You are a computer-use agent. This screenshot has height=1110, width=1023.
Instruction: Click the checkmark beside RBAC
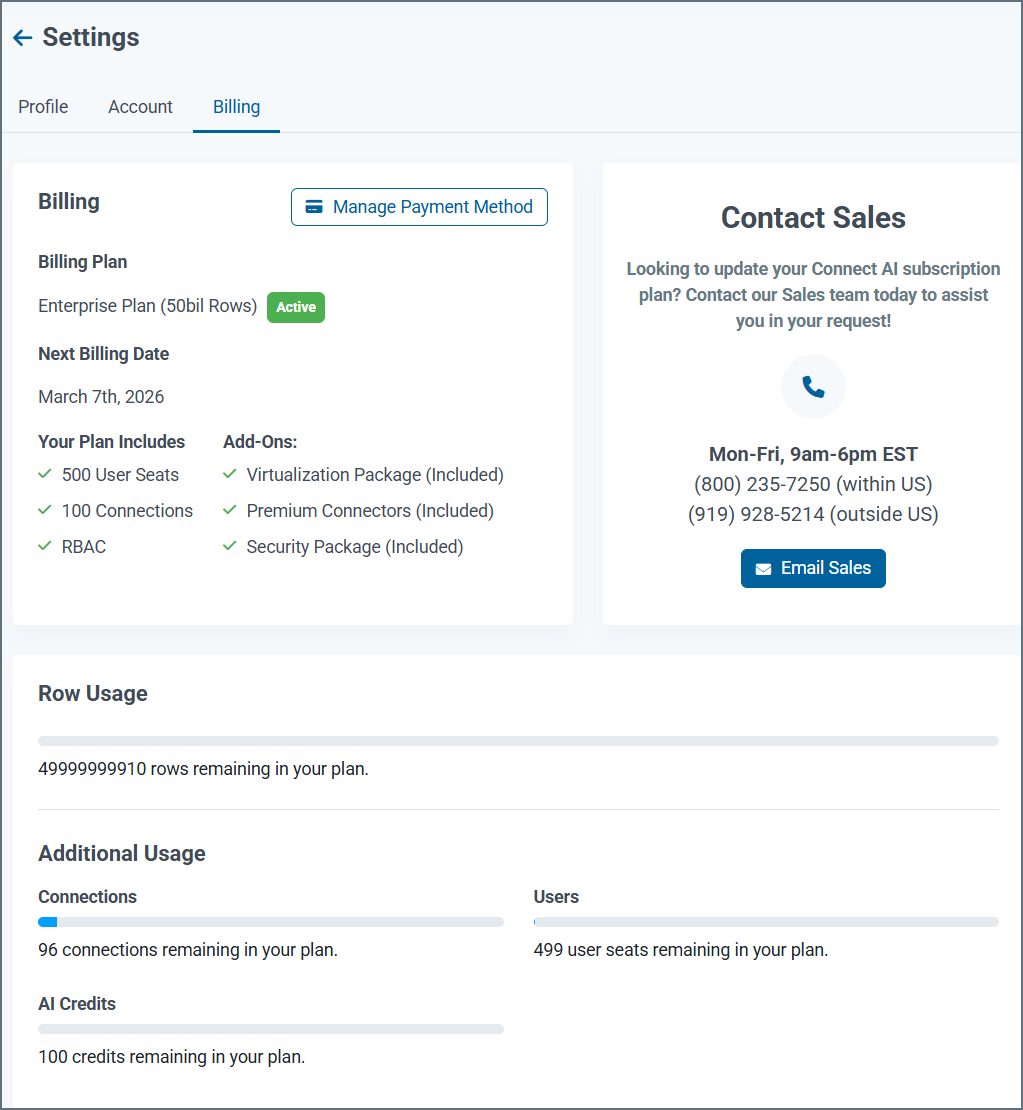45,546
